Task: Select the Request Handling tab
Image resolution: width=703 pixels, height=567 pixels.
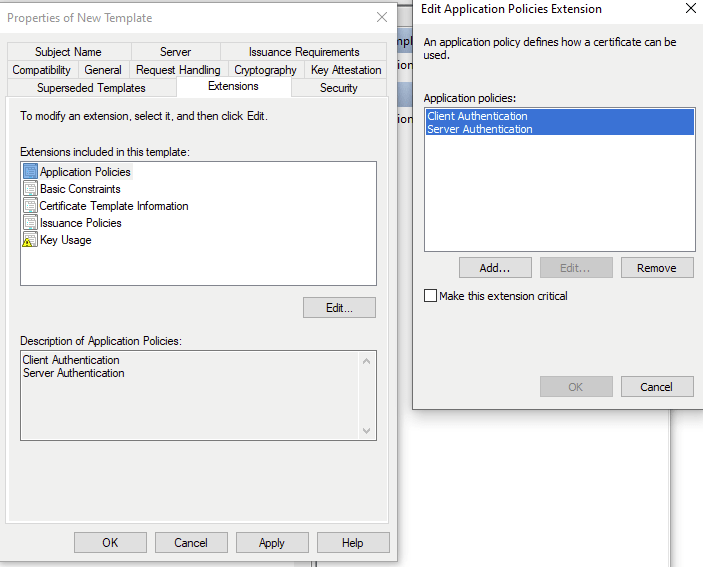Action: 178,70
